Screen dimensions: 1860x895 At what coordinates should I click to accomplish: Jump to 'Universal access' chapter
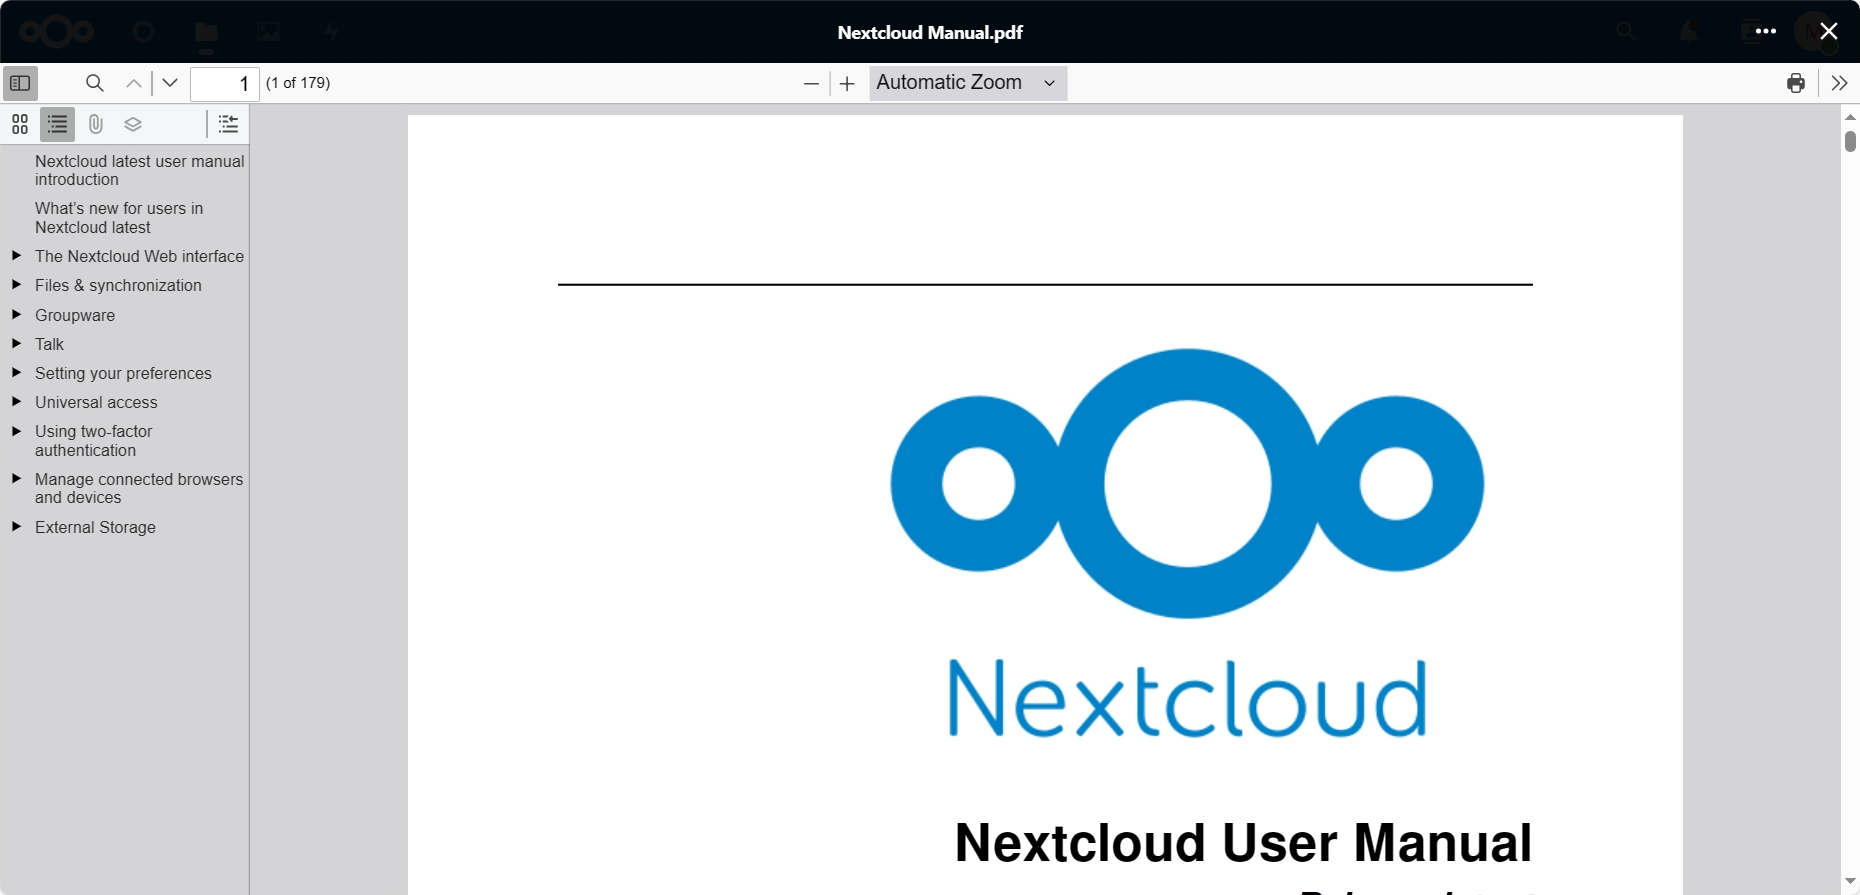(96, 402)
